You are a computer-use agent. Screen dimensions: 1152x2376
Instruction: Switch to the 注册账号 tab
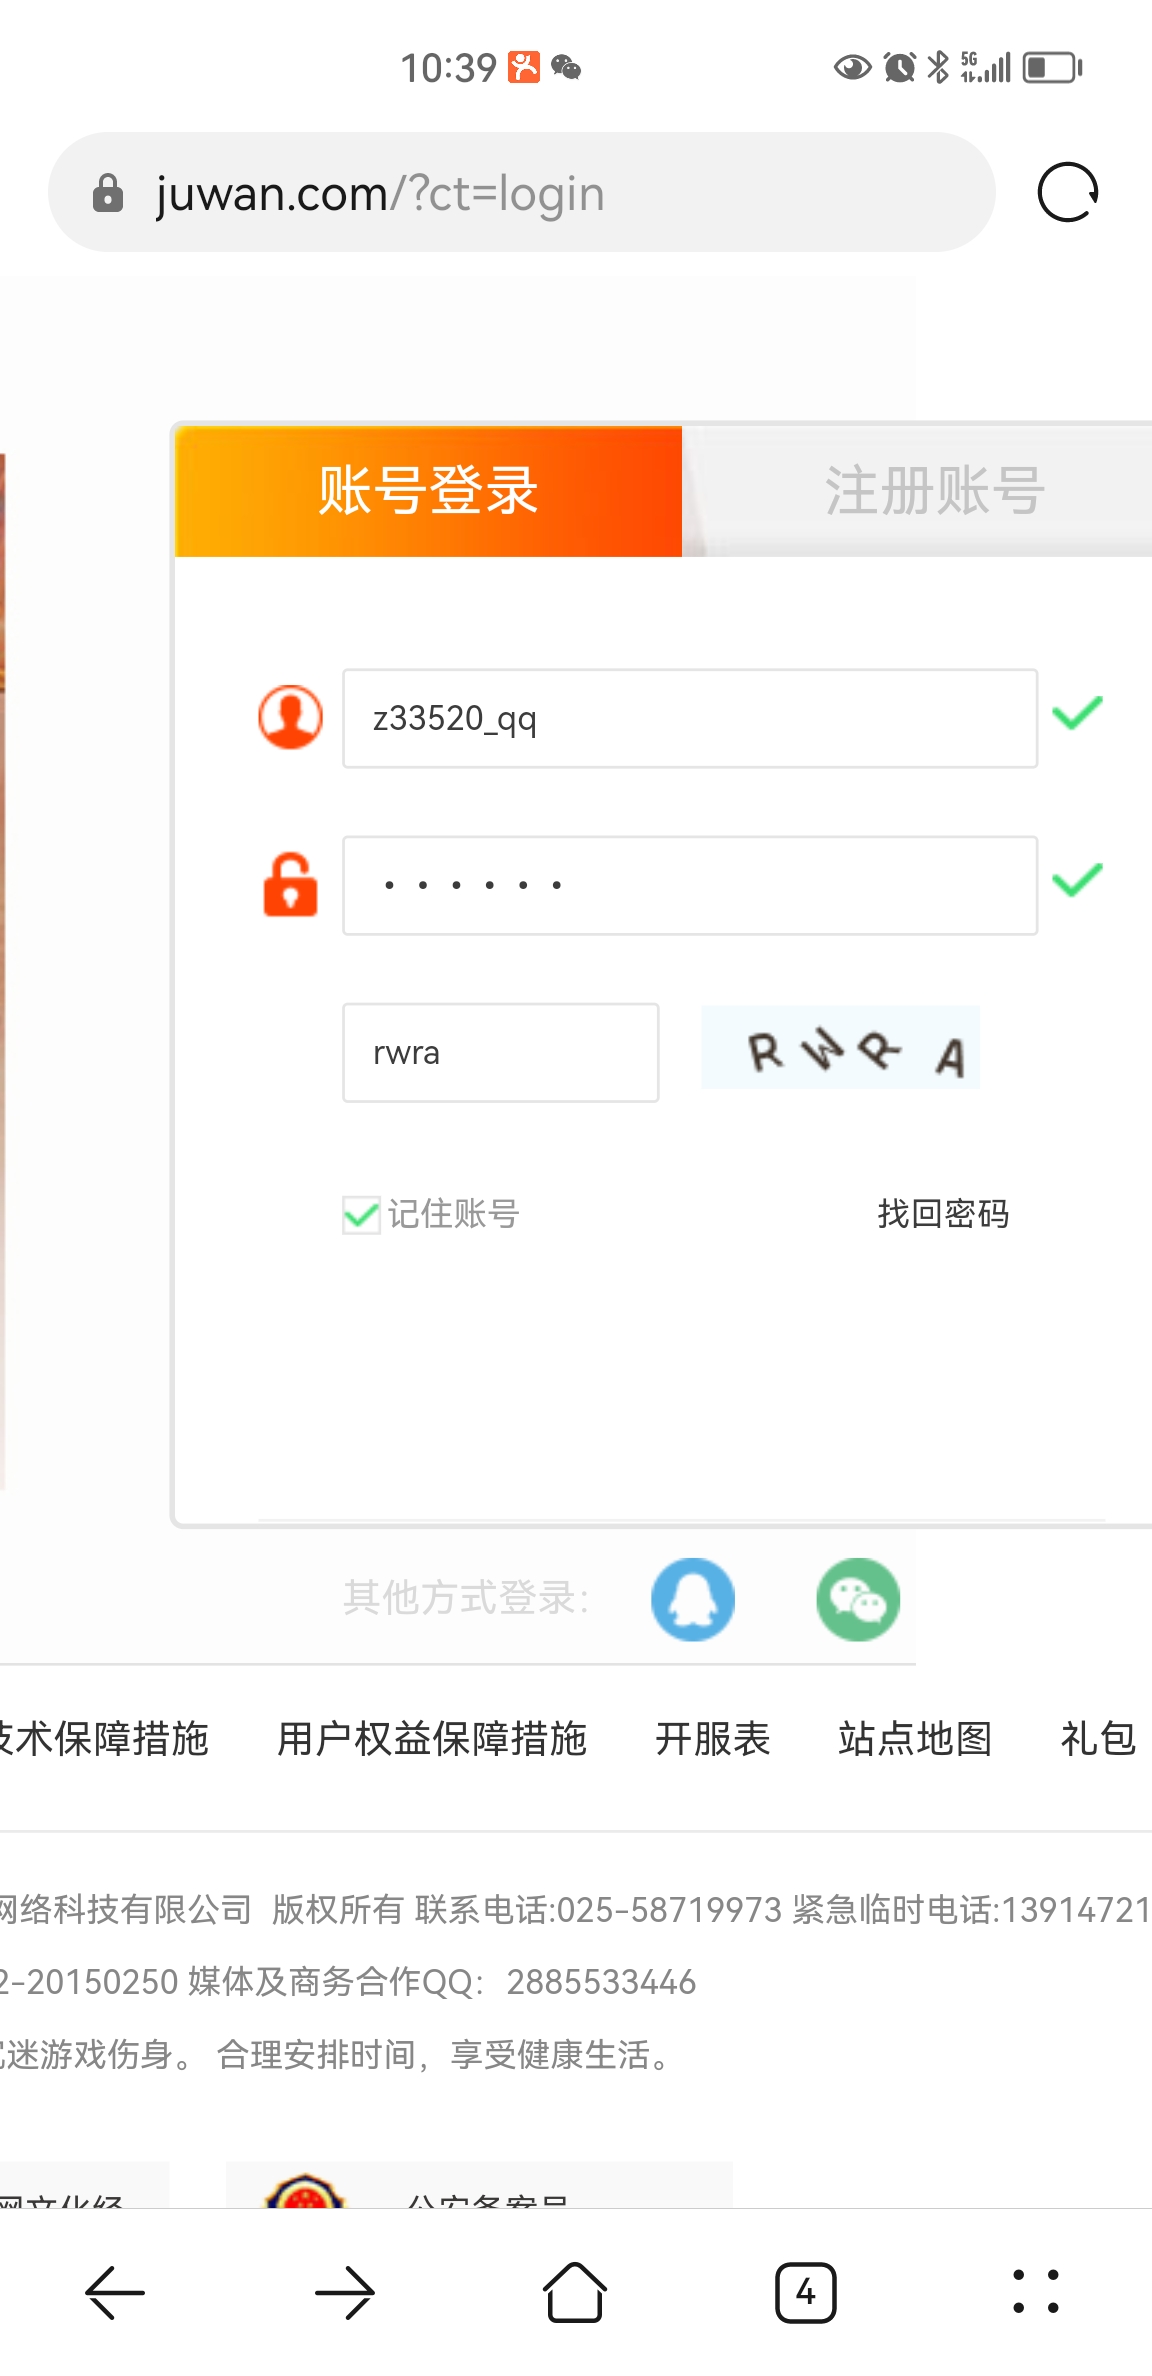click(934, 491)
